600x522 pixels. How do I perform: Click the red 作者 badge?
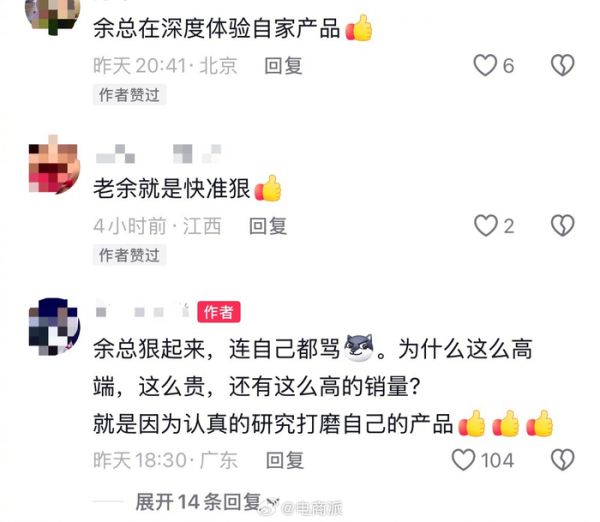coord(218,312)
